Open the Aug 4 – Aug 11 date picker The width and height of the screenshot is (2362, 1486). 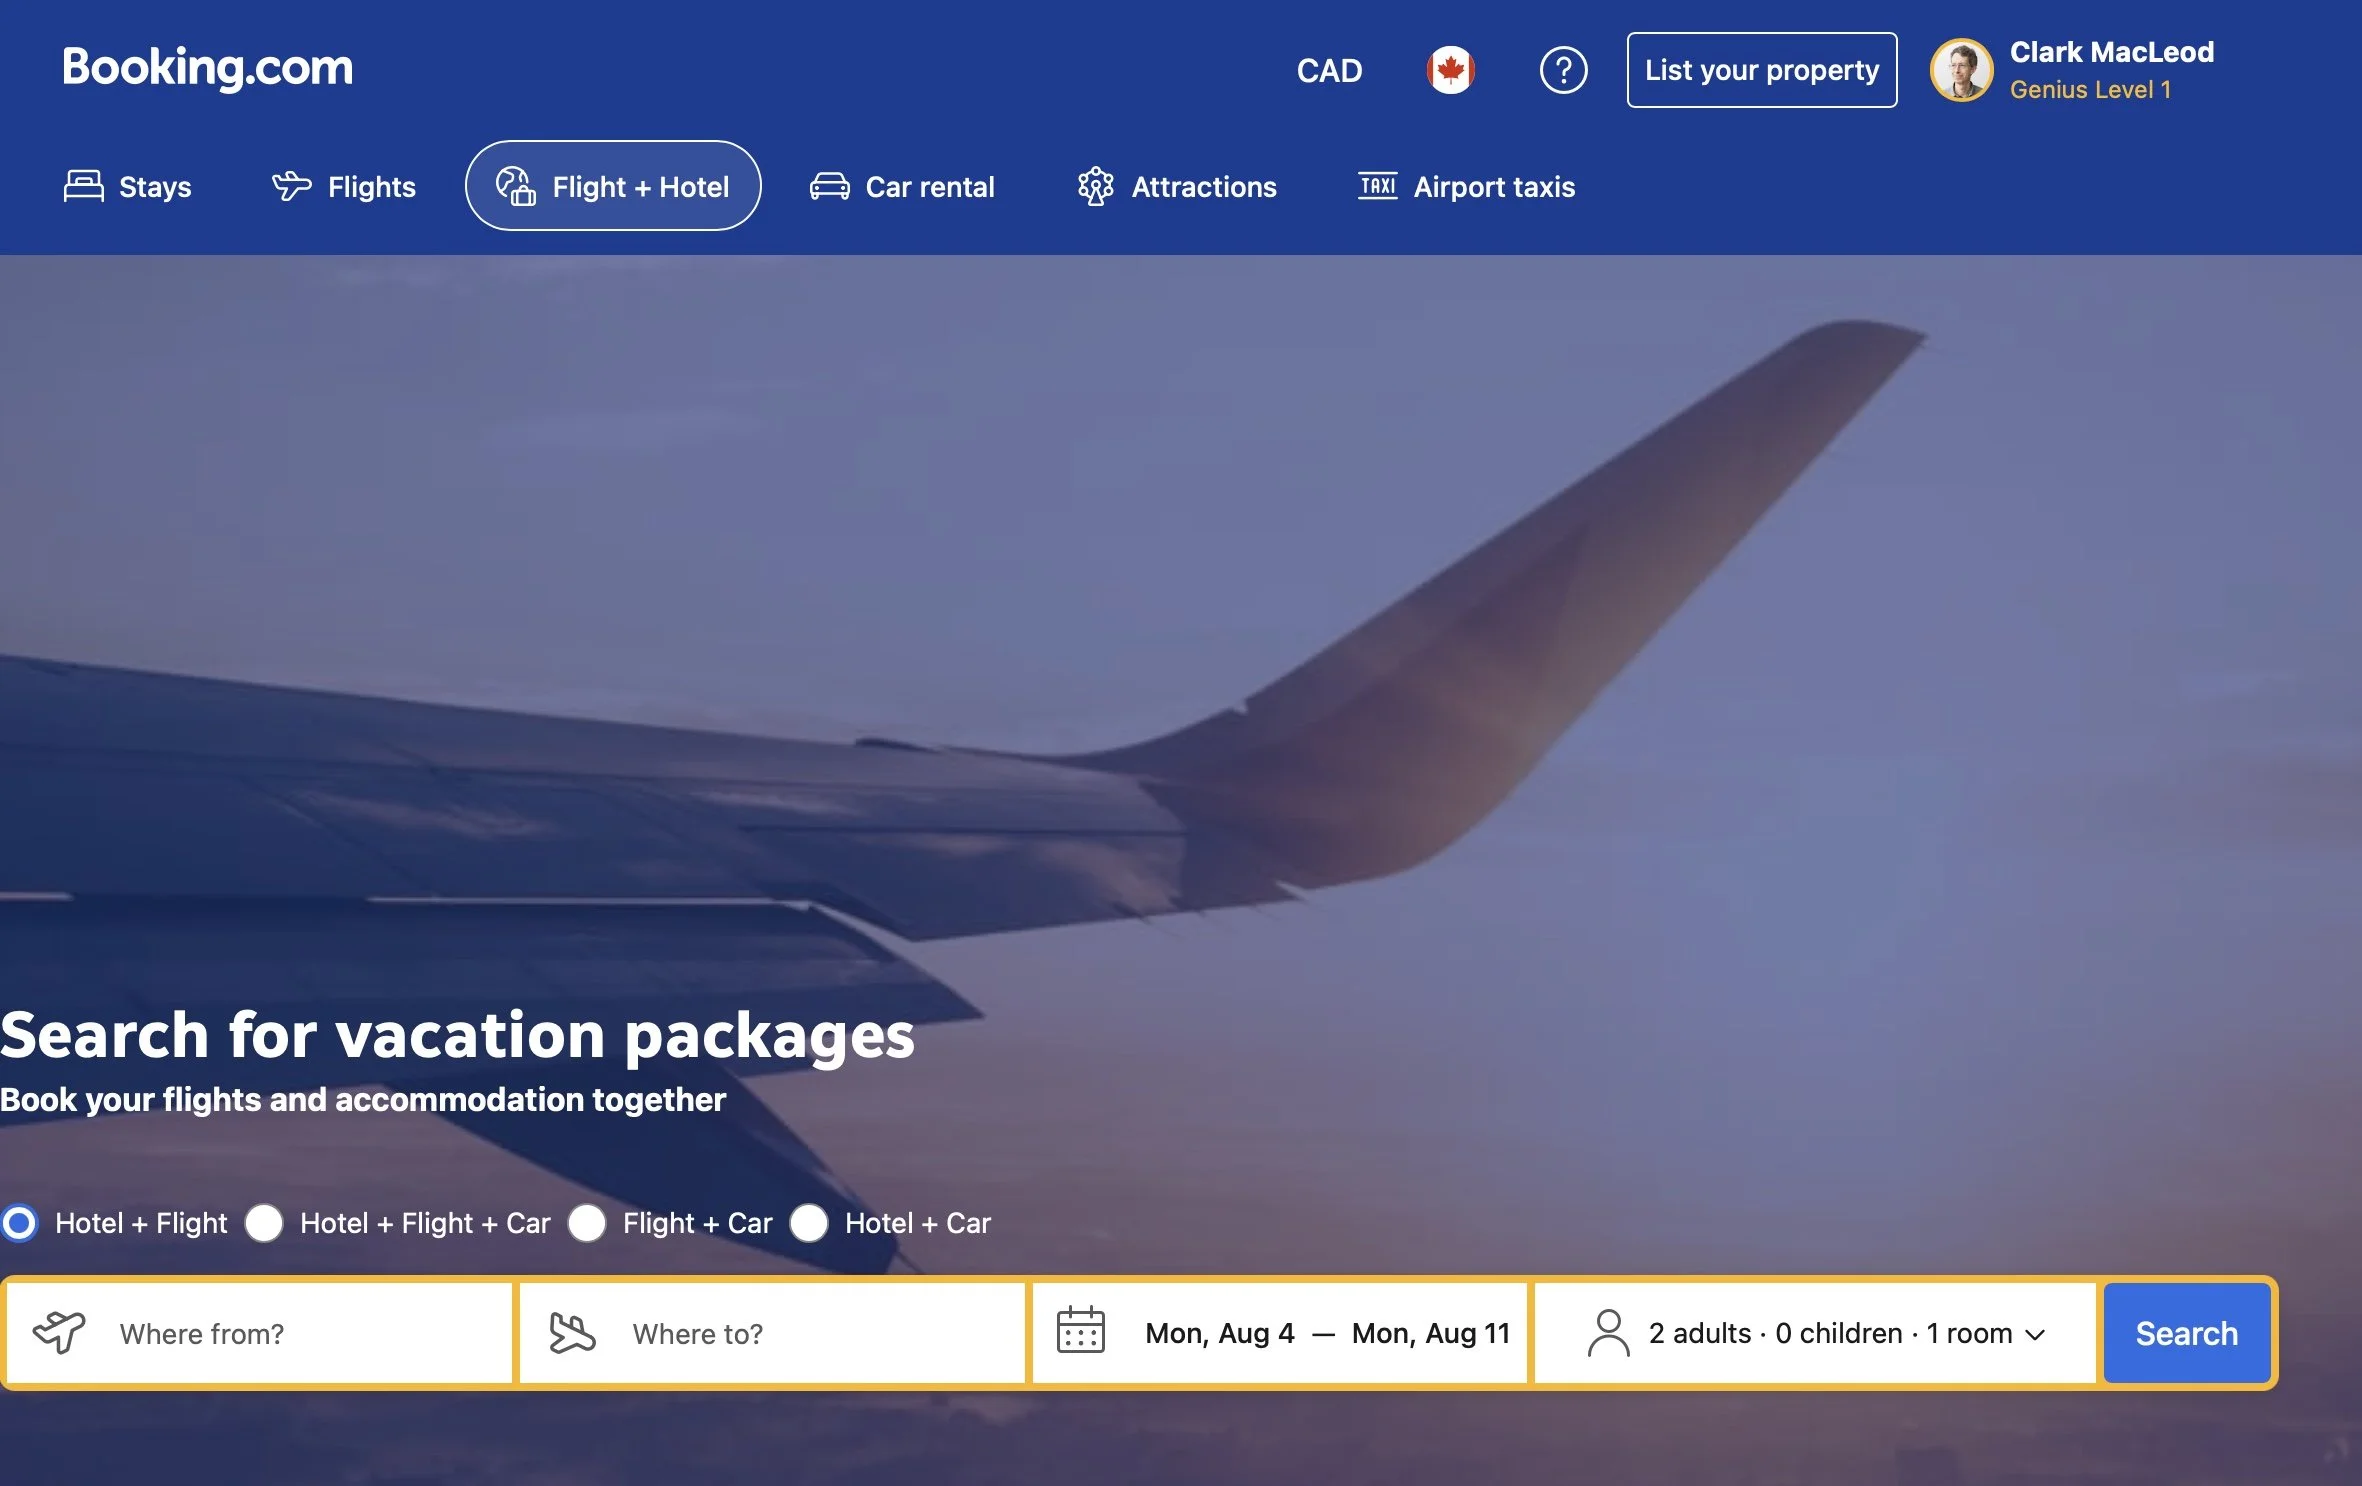(x=1280, y=1333)
